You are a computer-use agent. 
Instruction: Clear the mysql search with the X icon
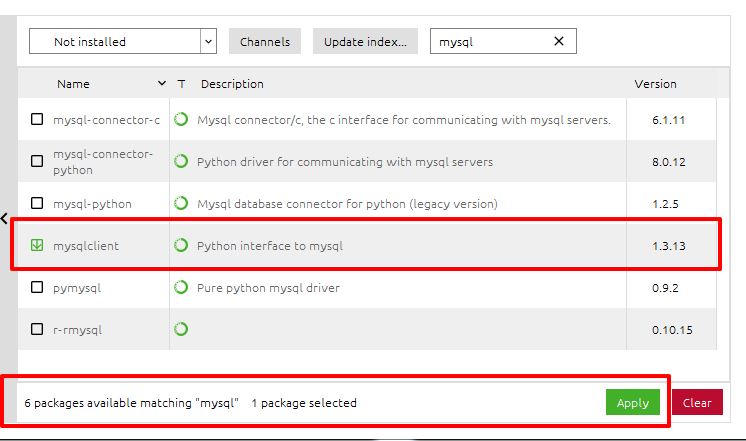point(559,41)
